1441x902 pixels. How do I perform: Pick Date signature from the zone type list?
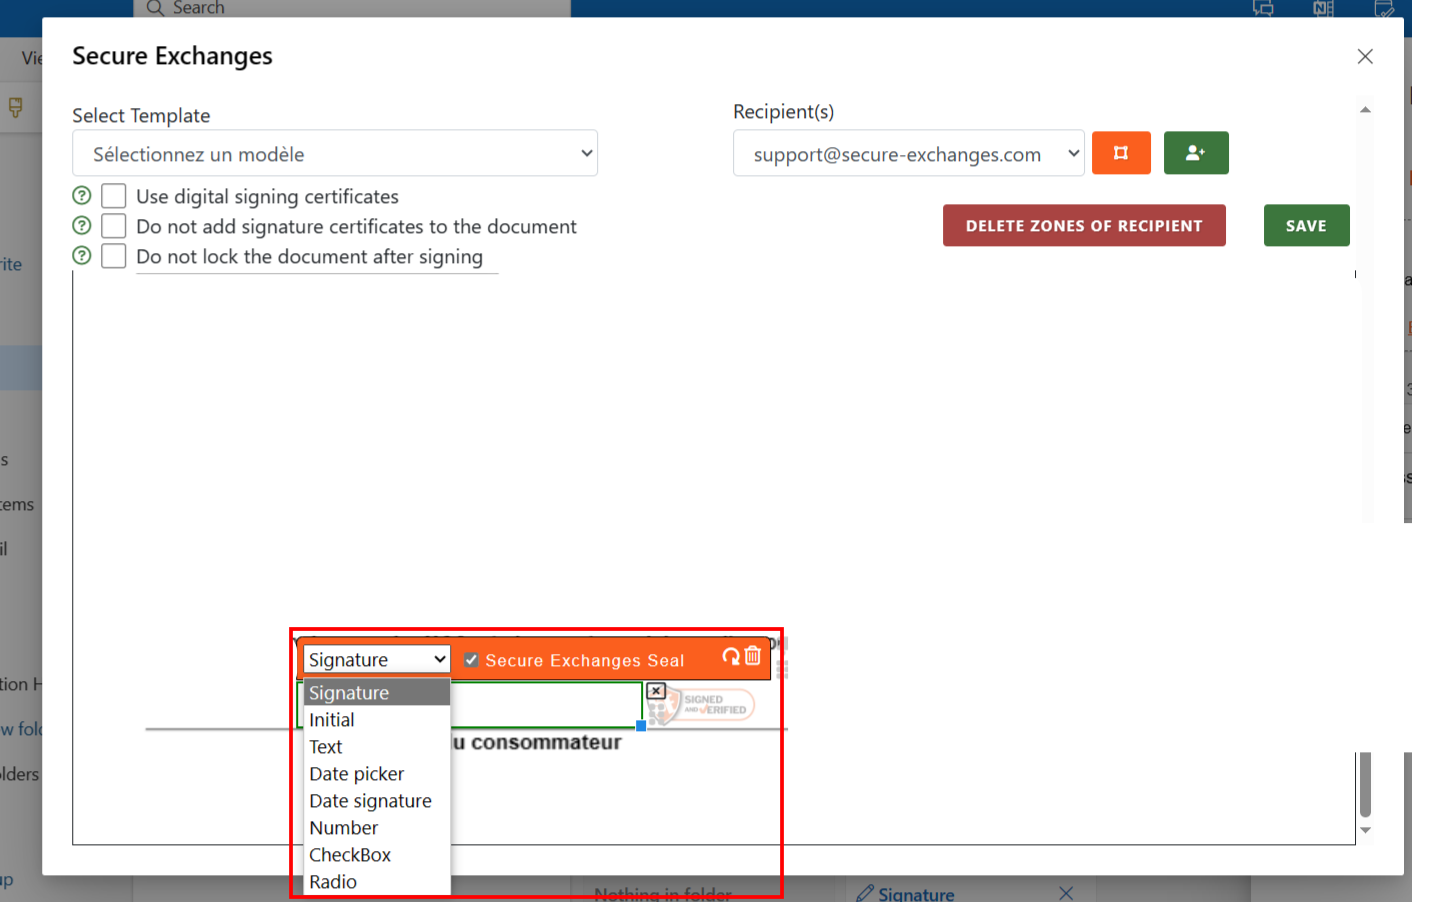[377, 800]
